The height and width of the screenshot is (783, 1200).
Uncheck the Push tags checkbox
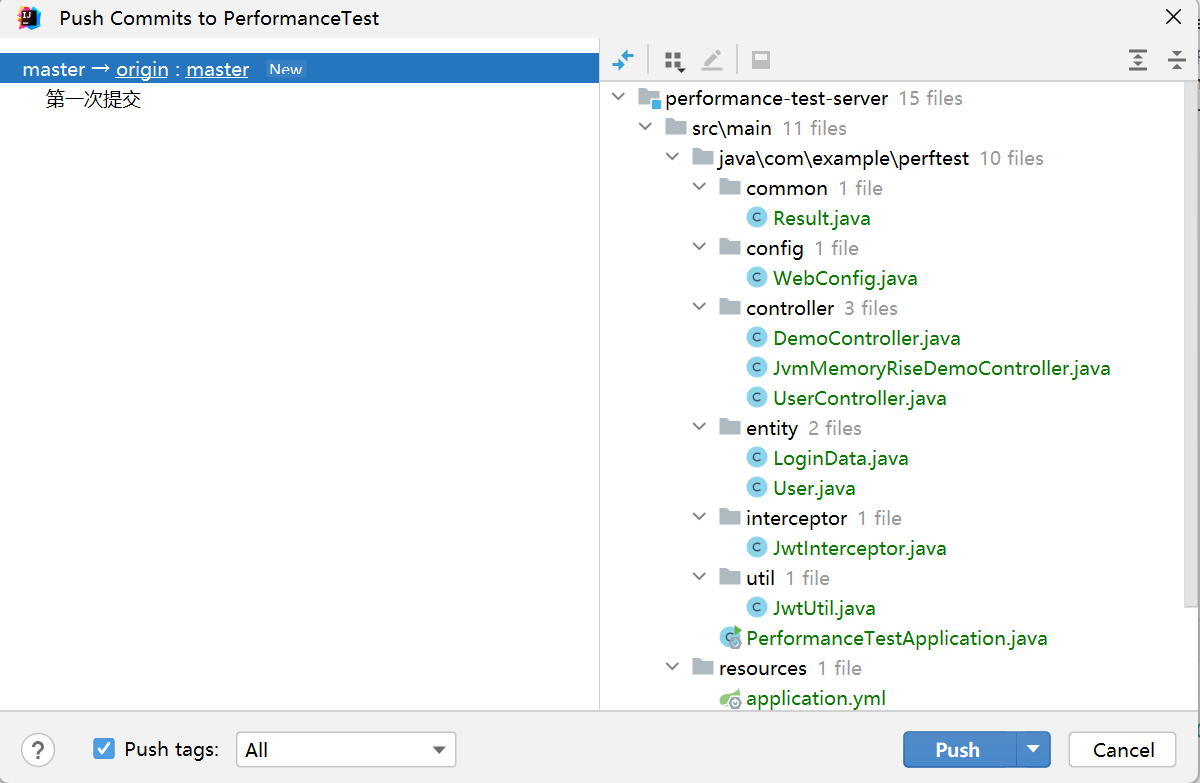point(104,748)
